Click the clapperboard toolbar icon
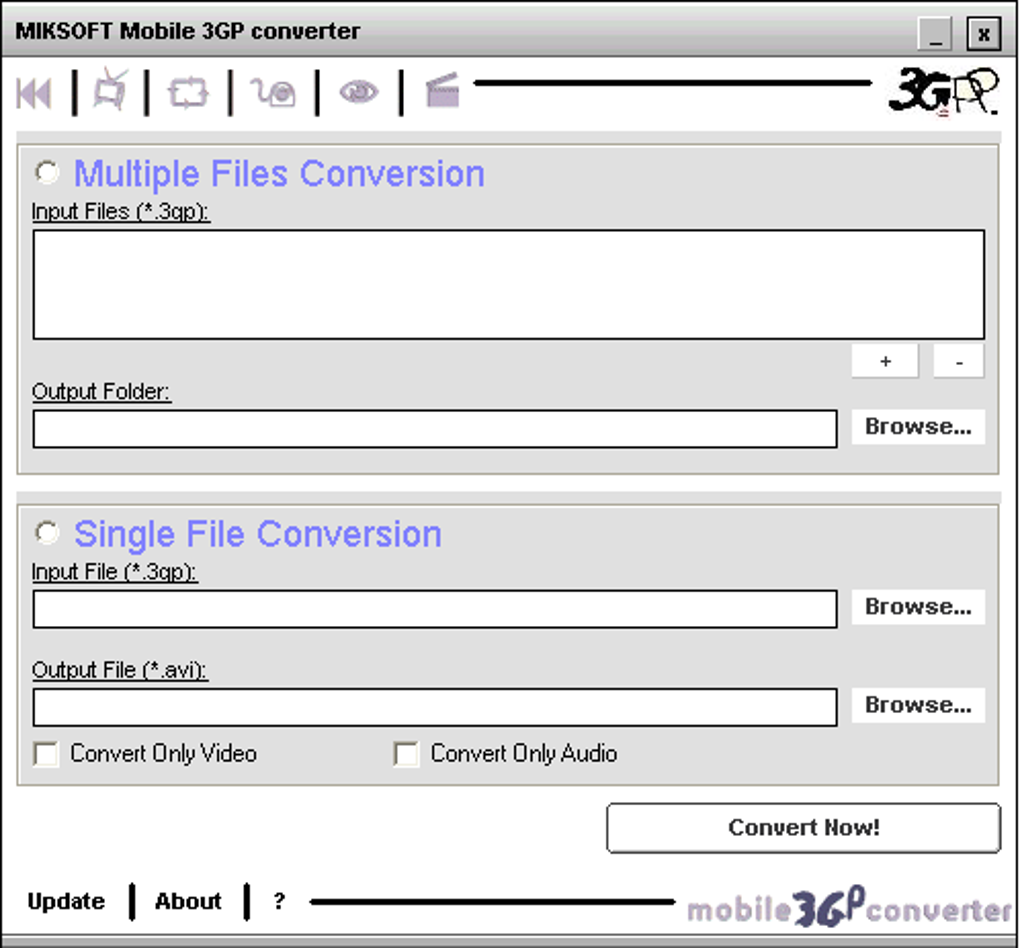Screen dimensions: 1020x948 click(x=442, y=90)
